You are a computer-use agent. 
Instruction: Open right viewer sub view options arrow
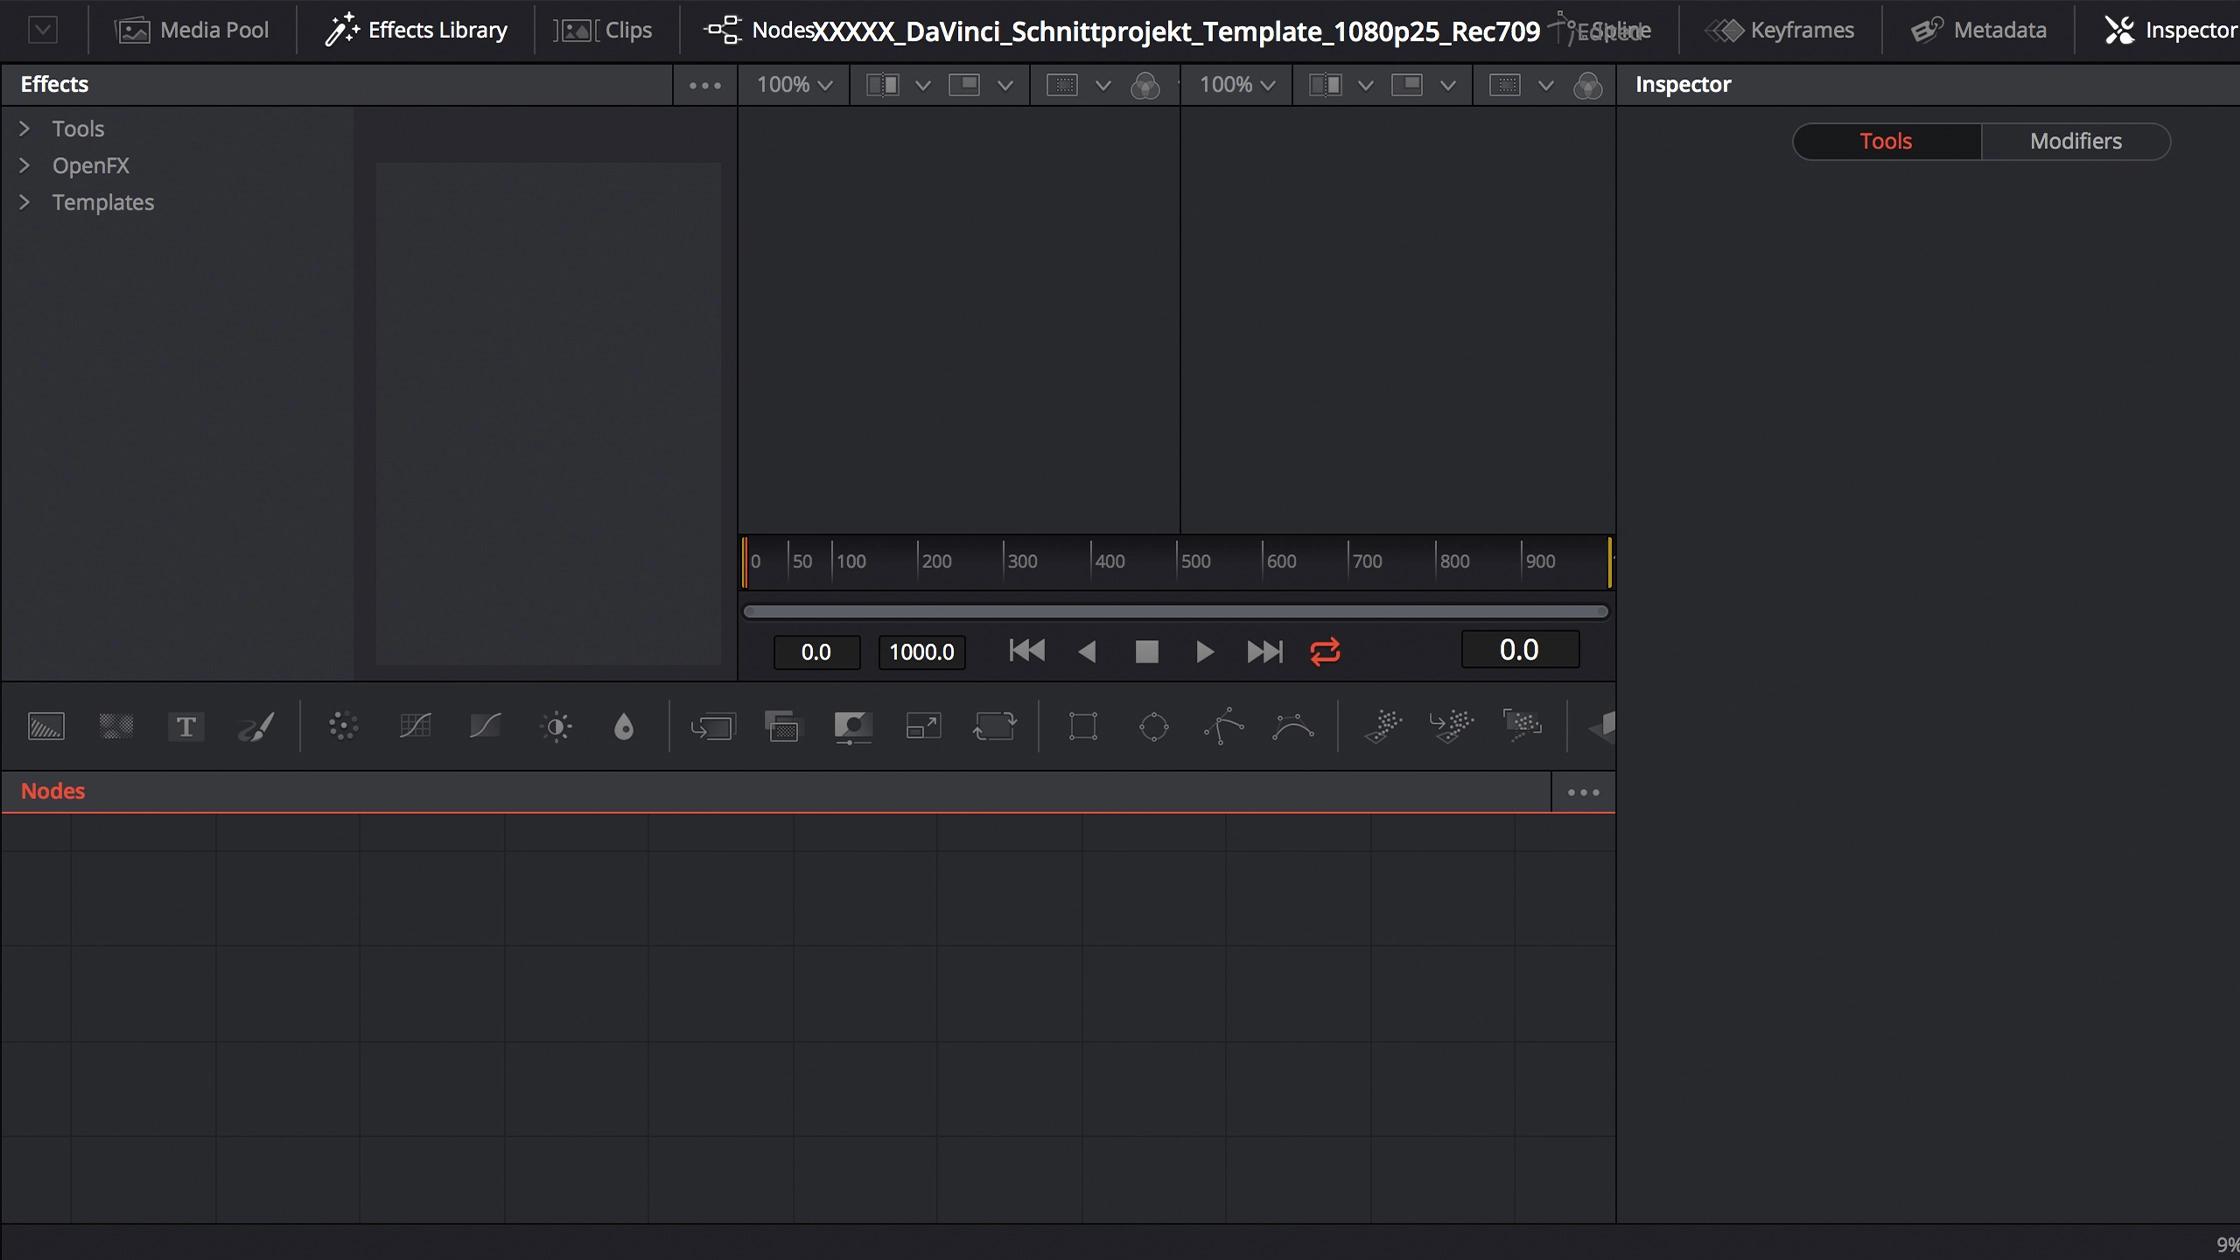click(x=1448, y=86)
